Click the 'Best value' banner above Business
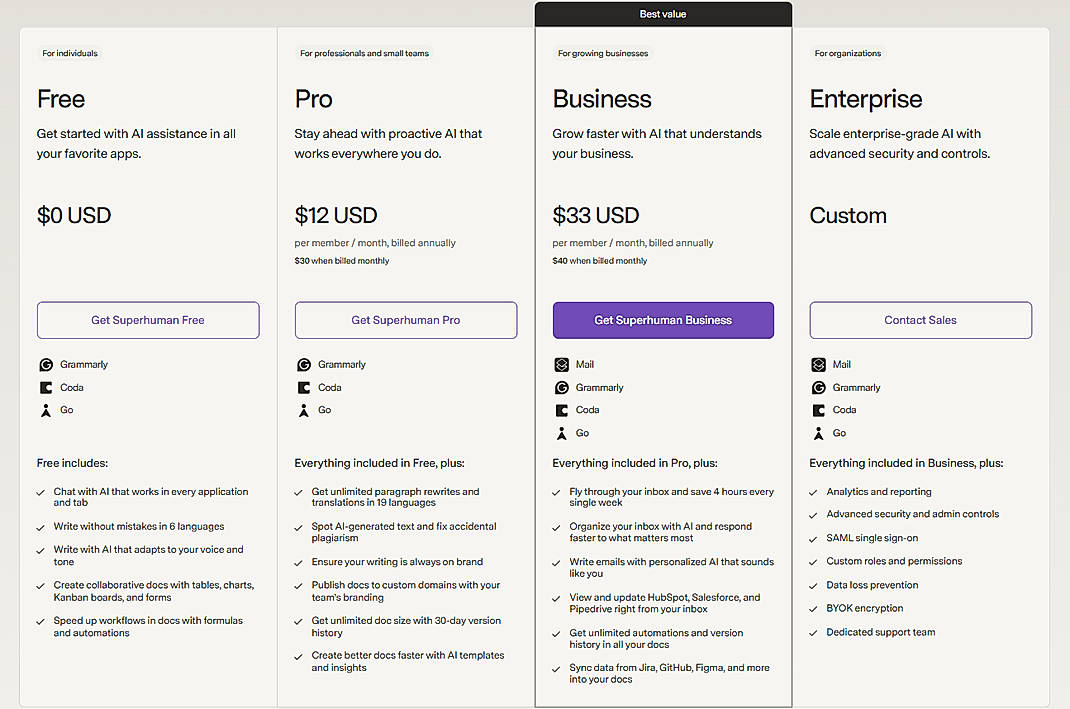The image size is (1070, 709). tap(663, 14)
